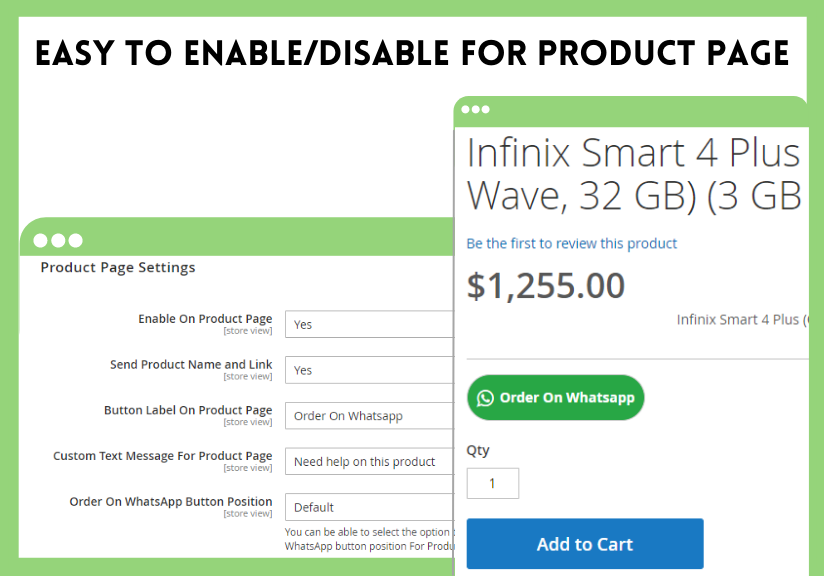Click the Button Label On Product Page field
The height and width of the screenshot is (576, 824).
369,416
